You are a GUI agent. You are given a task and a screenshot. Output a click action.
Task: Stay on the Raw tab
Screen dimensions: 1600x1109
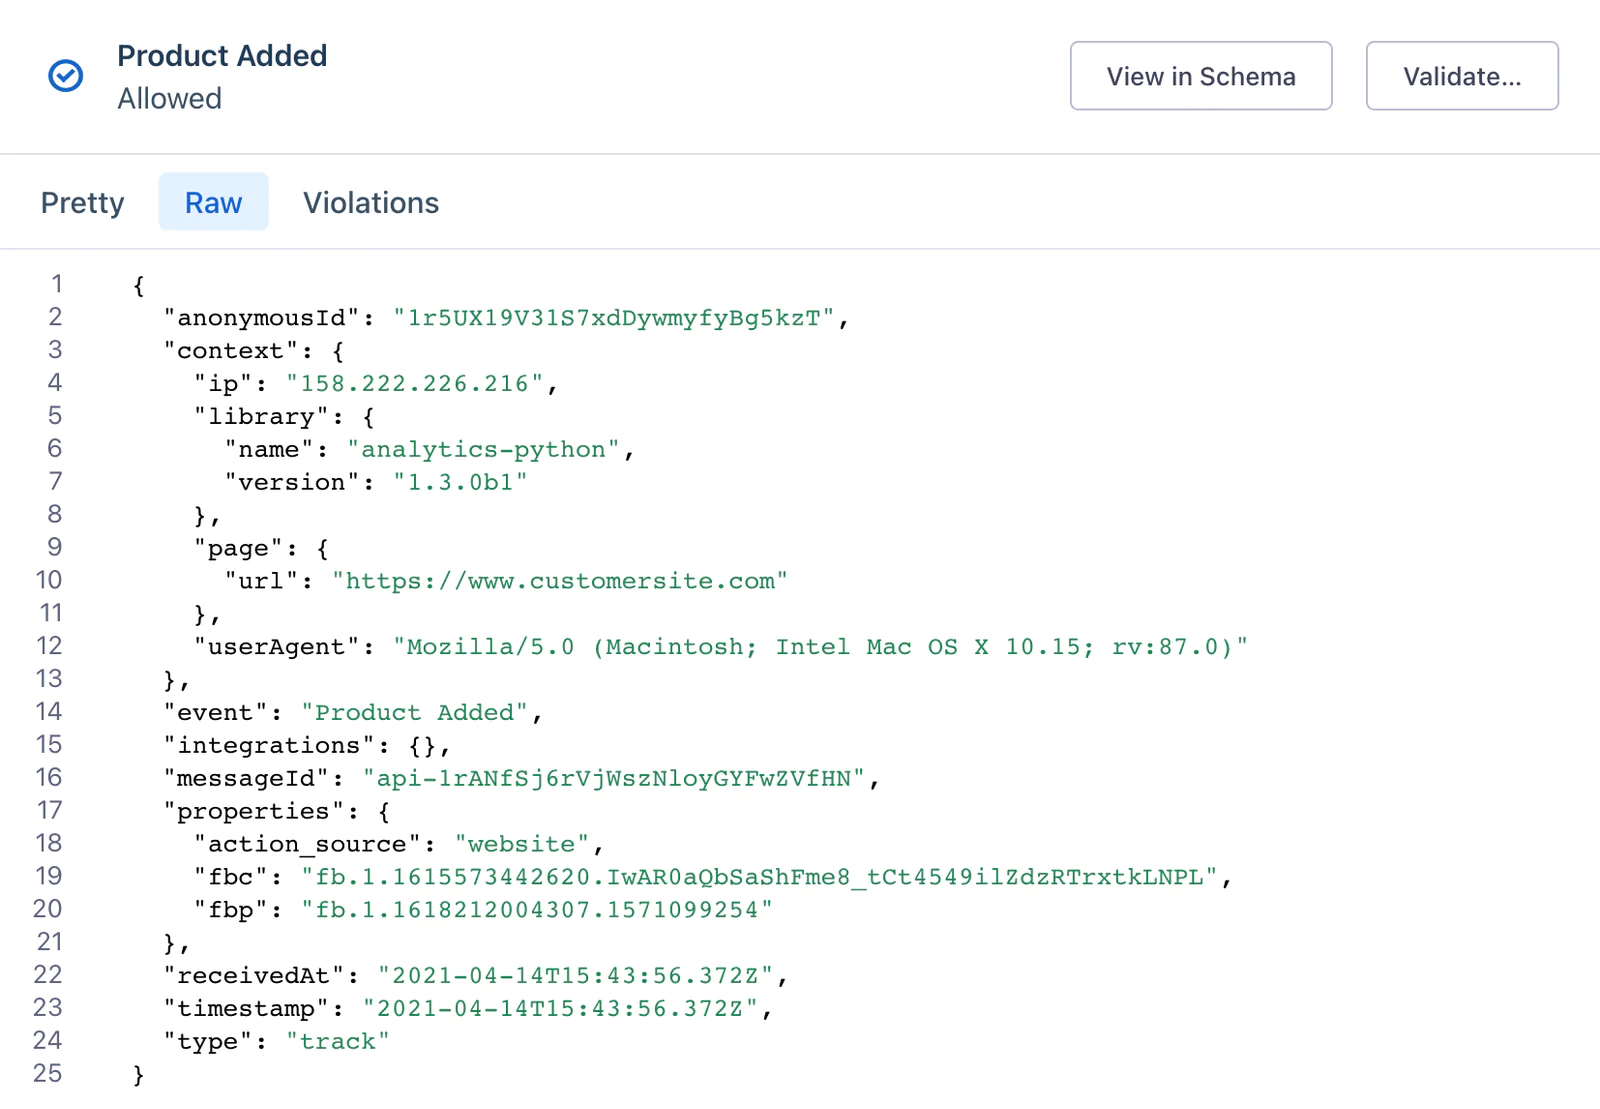(213, 202)
